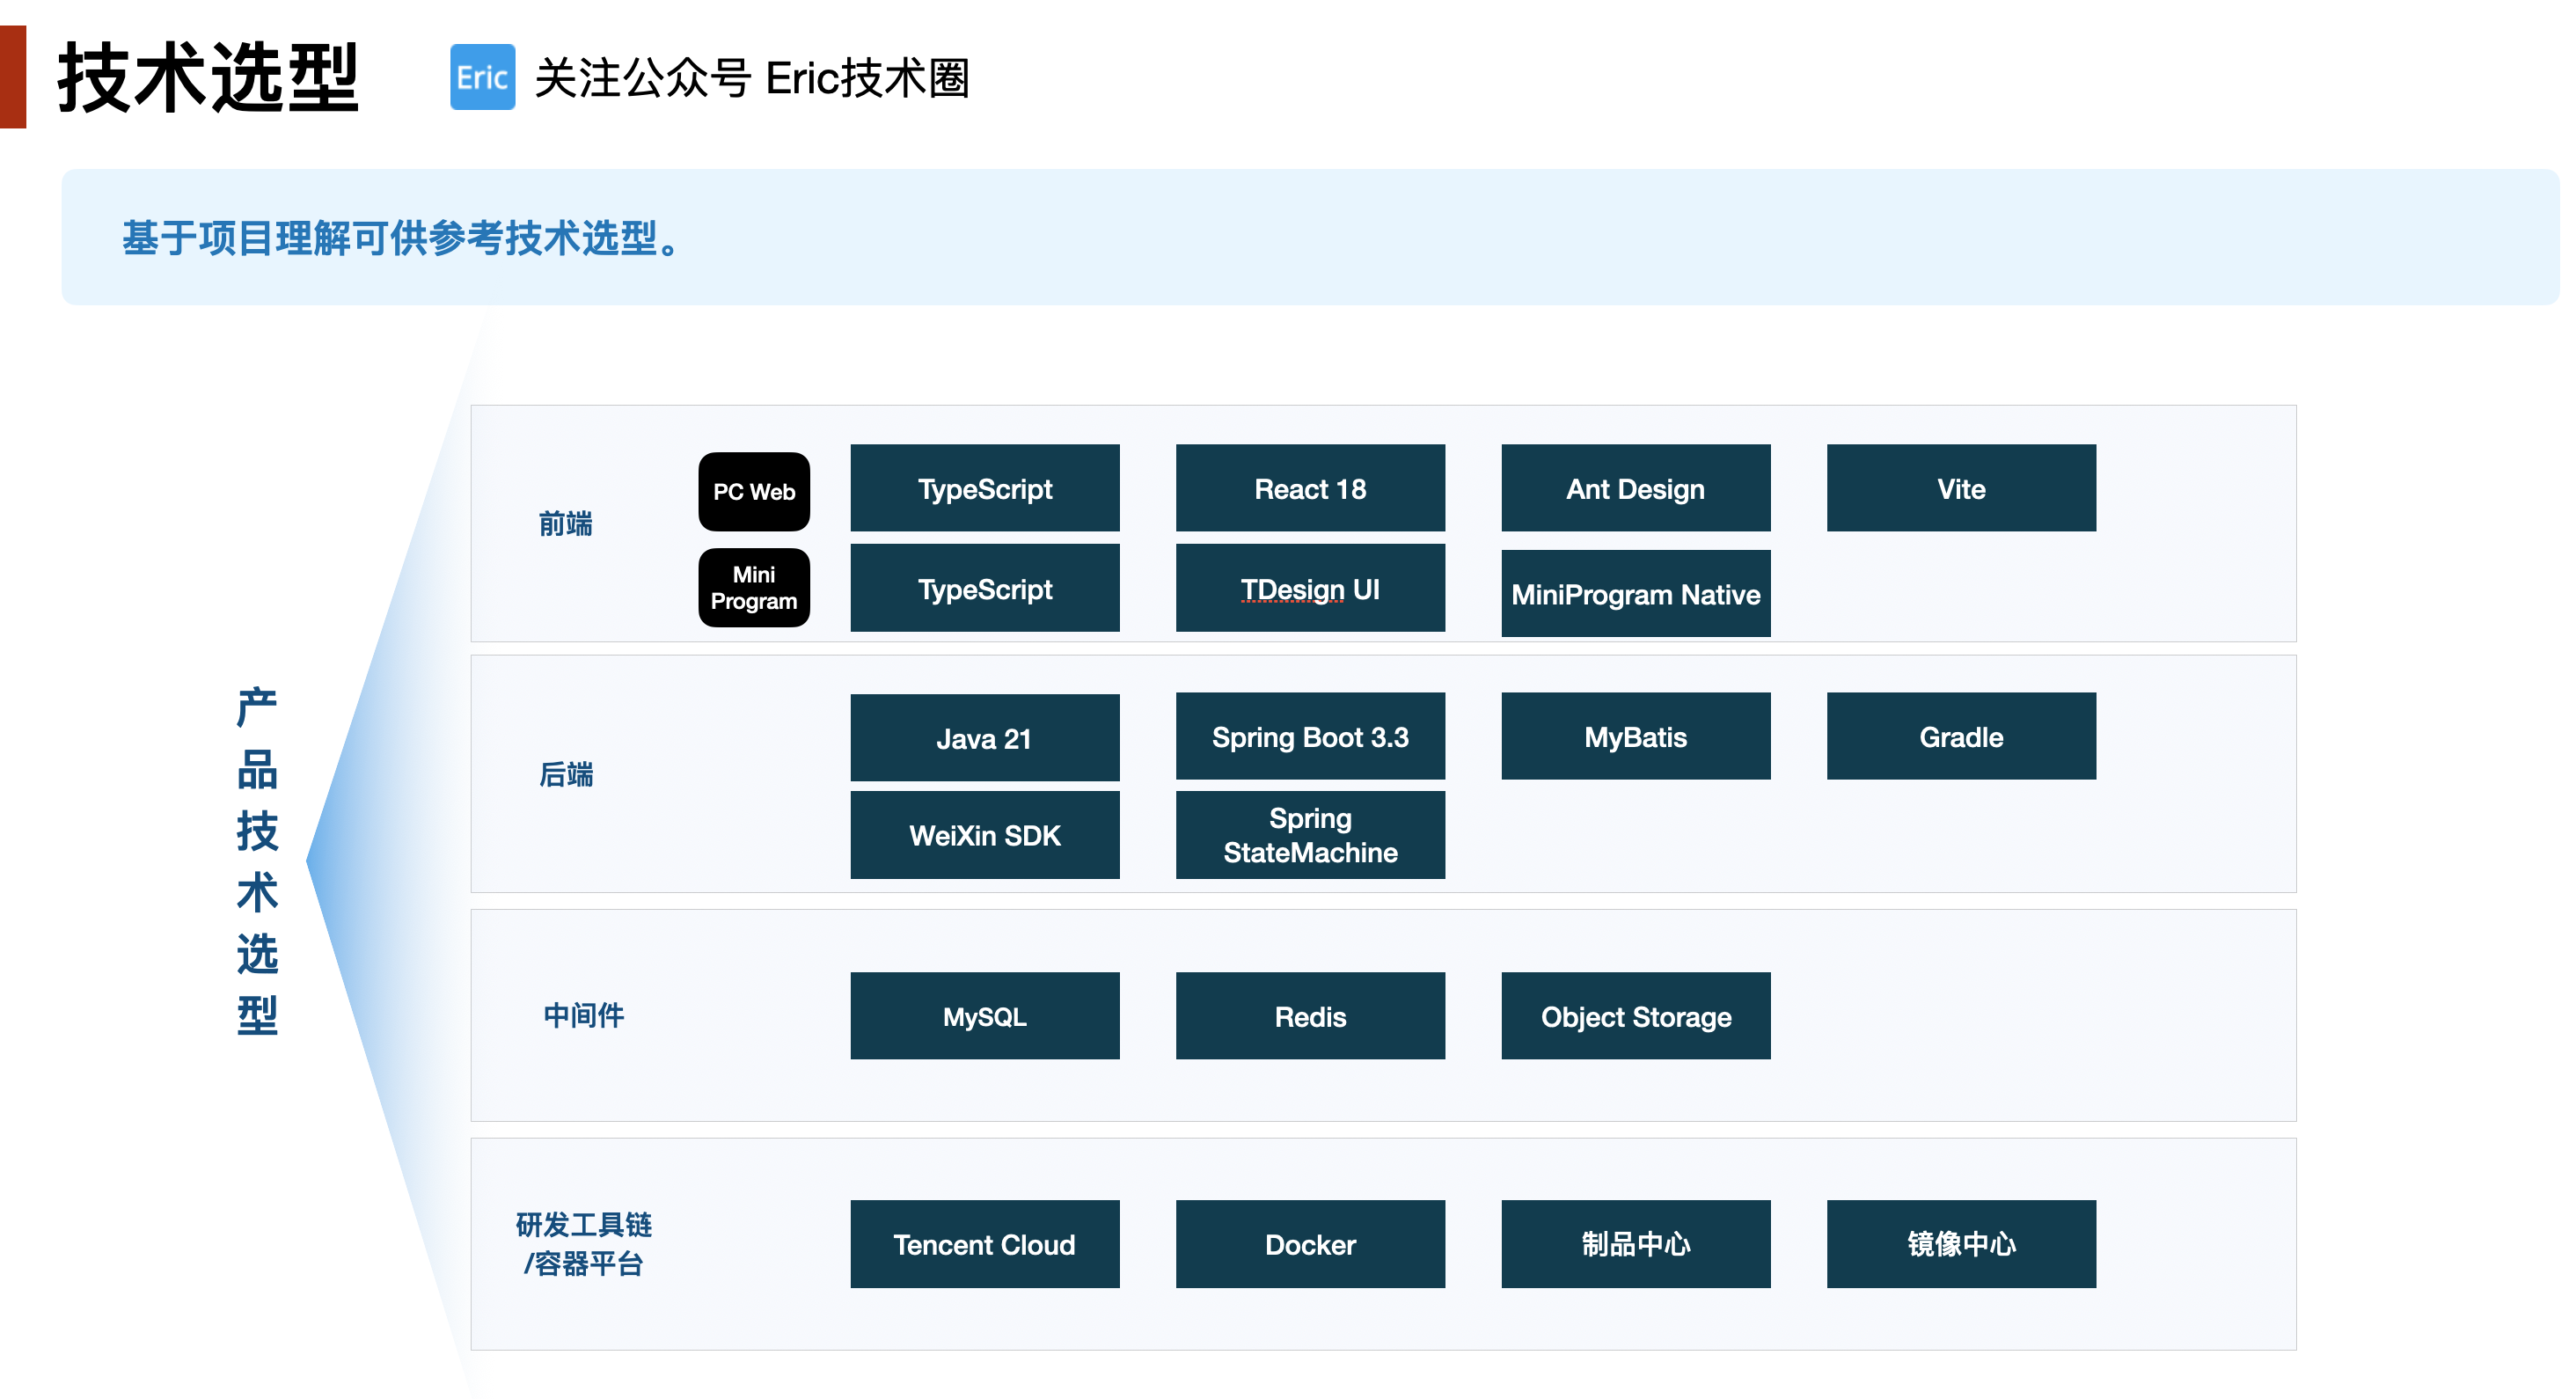Click the TypeScript box beside Mini Program
This screenshot has width=2576, height=1399.
point(985,588)
